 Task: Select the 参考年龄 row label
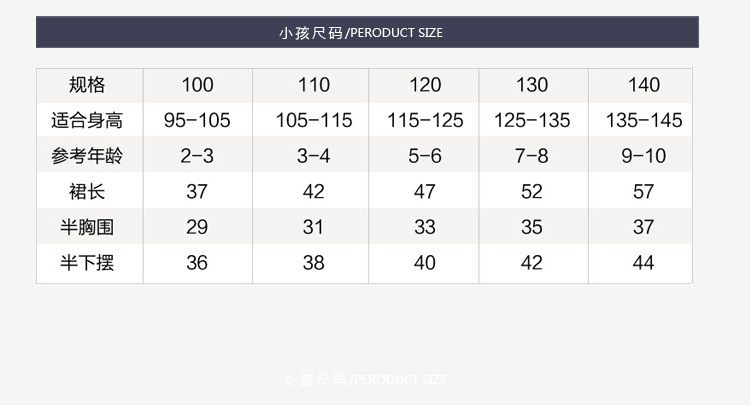point(88,156)
